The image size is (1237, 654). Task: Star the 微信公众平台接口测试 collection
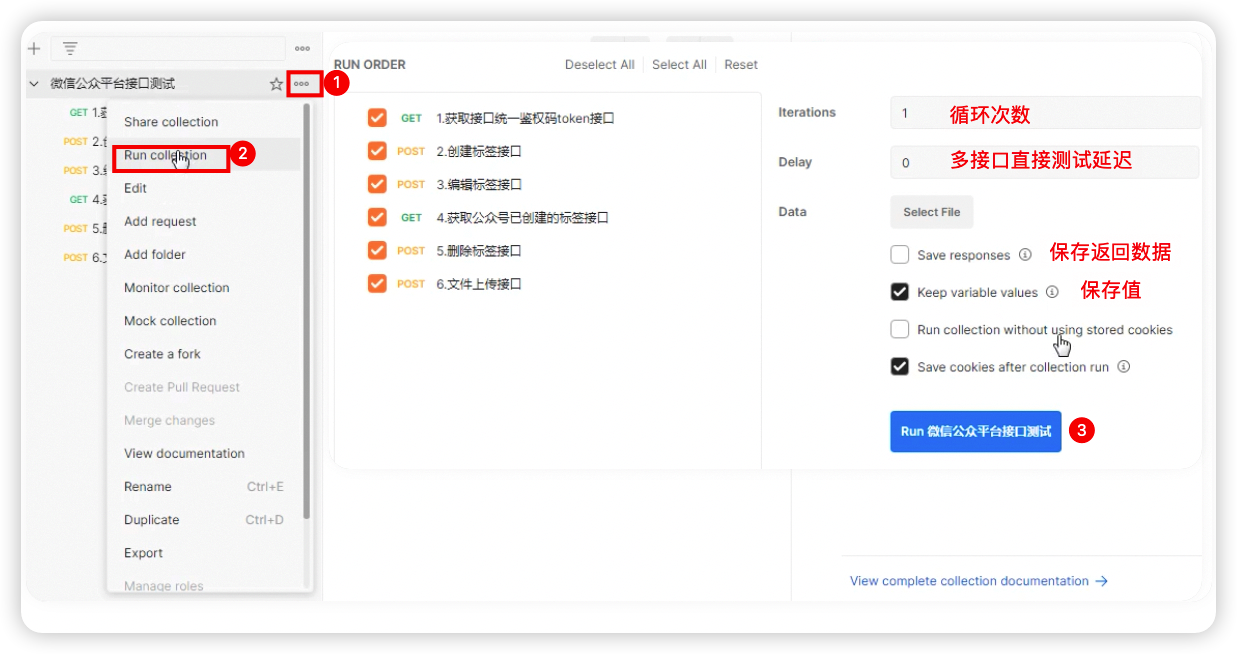[x=276, y=84]
